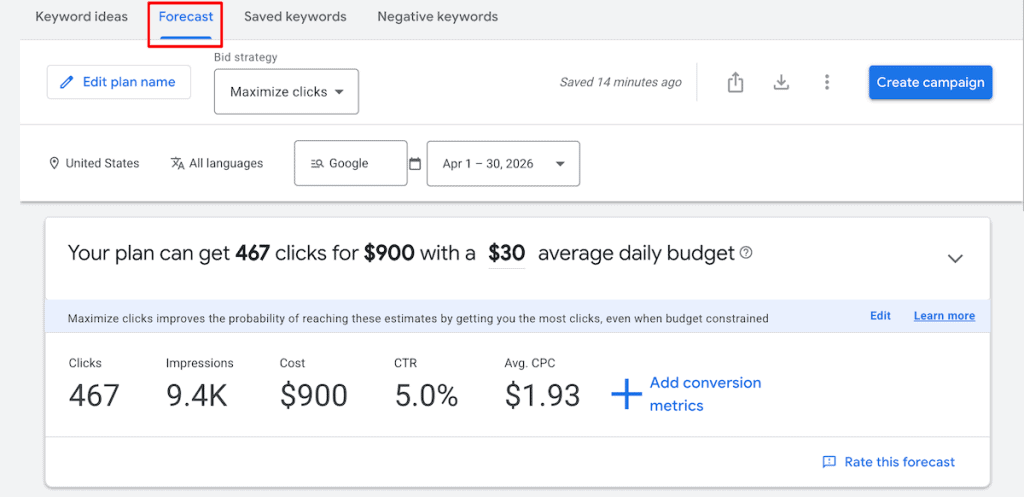Click the average daily budget help icon
This screenshot has width=1024, height=497.
point(747,253)
